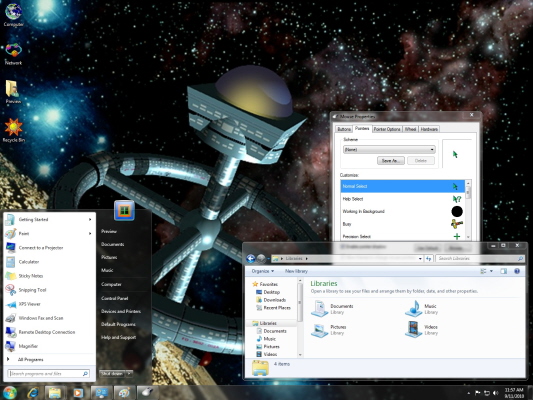Screen dimensions: 533x400
Task: Click the taskbar clock and date
Action: [514, 393]
